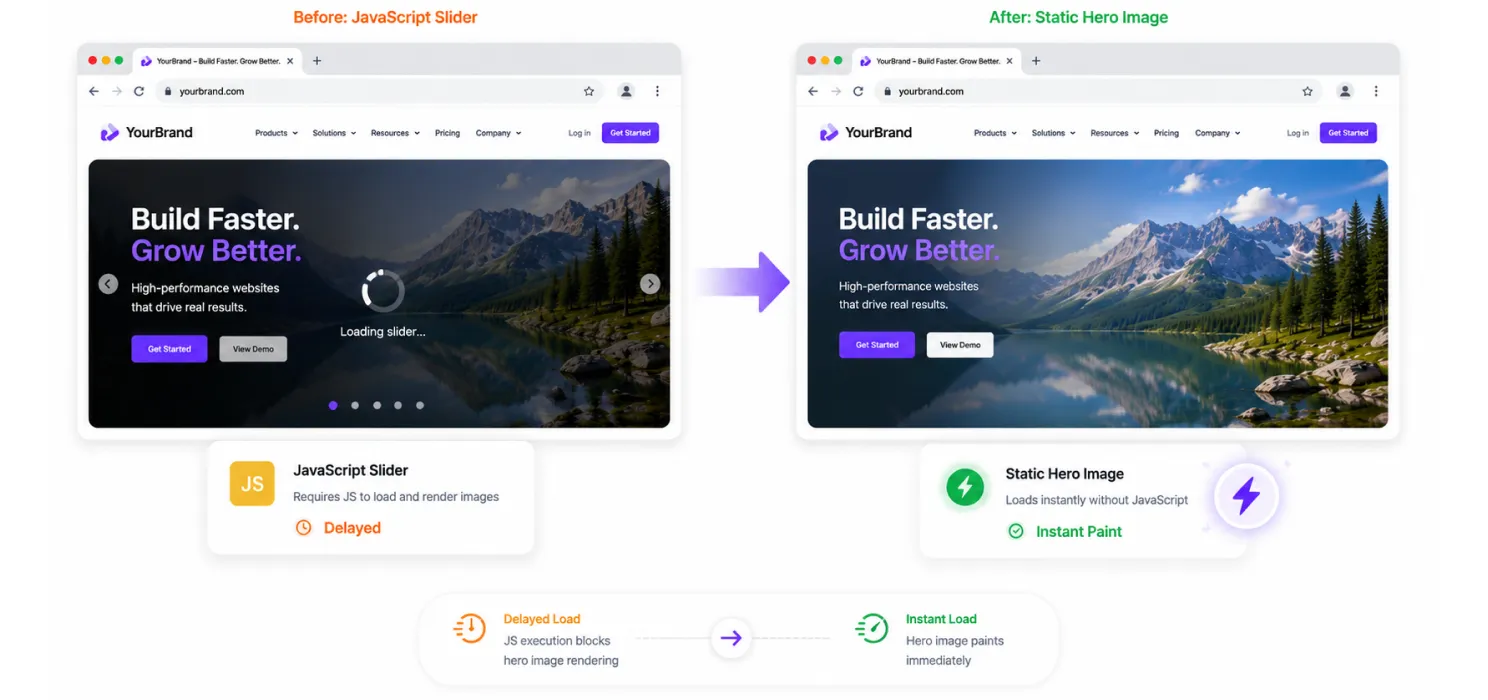Click the previous slide arrow on the slider

(108, 284)
